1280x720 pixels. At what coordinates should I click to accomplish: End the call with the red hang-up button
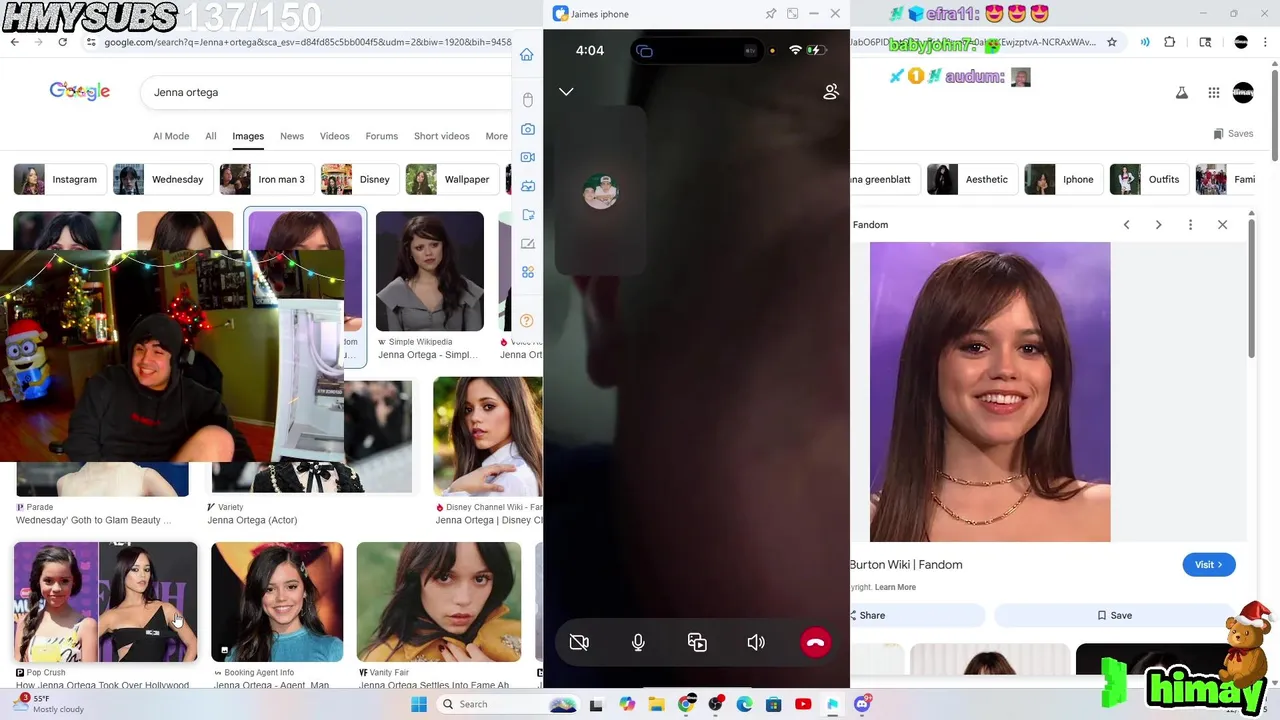[x=815, y=642]
